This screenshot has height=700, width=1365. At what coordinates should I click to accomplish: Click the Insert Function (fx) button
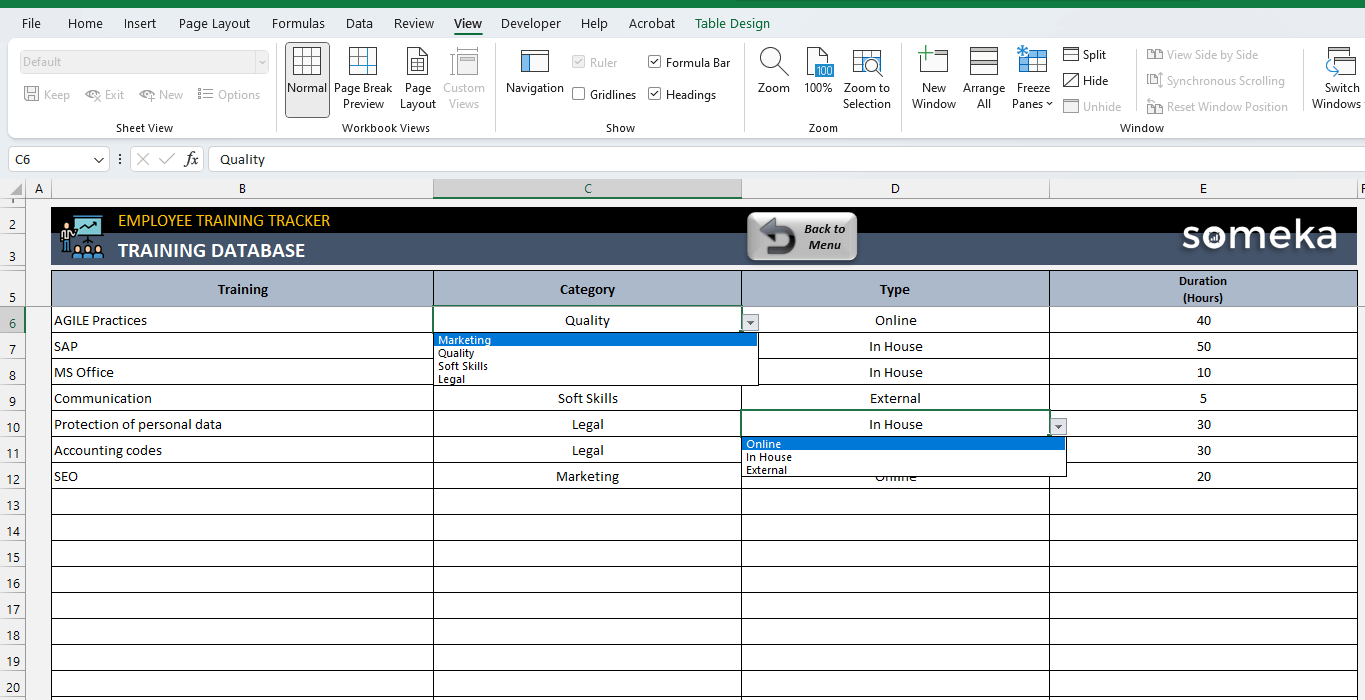pyautogui.click(x=190, y=159)
